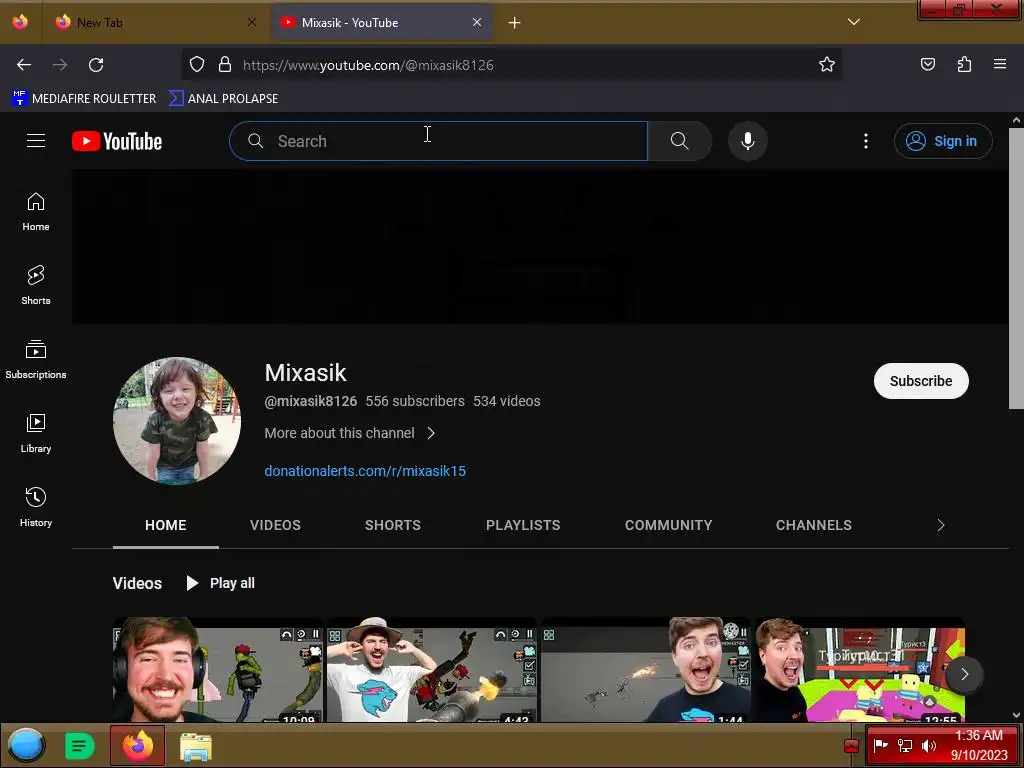Click the page vertical scrollbar thumb
Image resolution: width=1024 pixels, height=768 pixels.
1016,268
